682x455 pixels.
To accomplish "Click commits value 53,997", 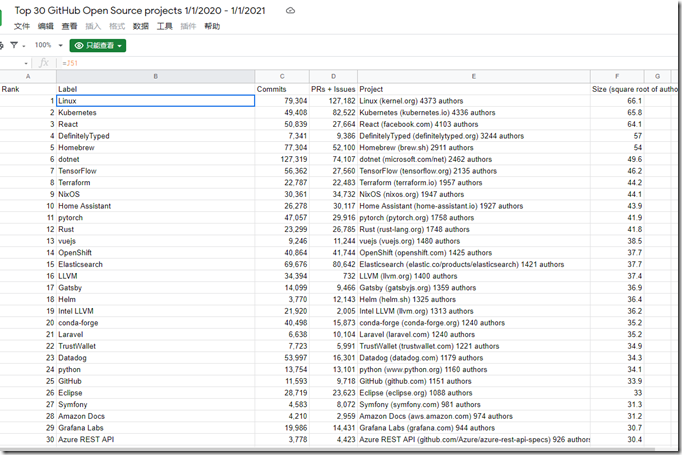I will 282,358.
